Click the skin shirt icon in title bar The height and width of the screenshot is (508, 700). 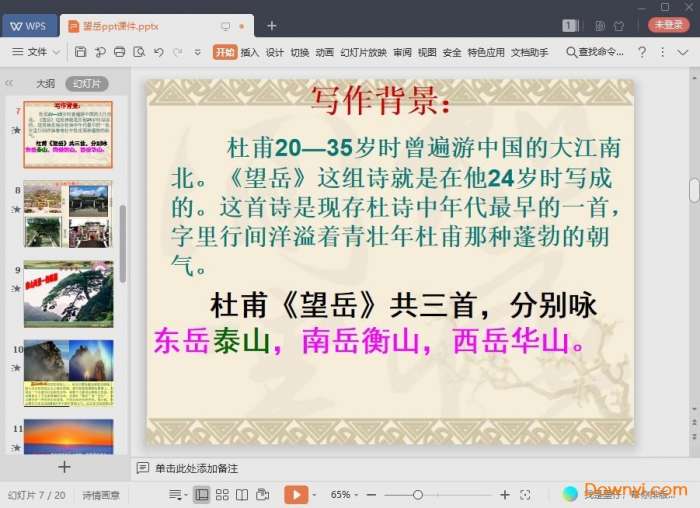click(619, 26)
